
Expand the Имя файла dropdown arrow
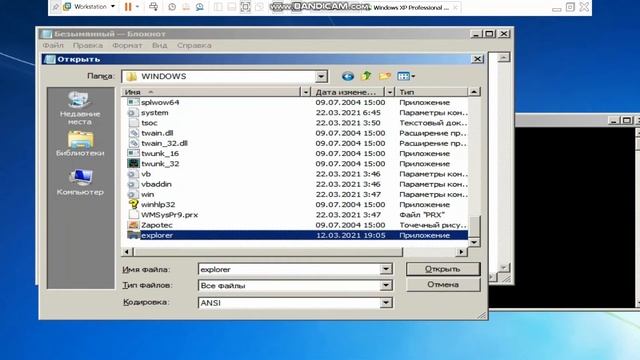click(386, 269)
